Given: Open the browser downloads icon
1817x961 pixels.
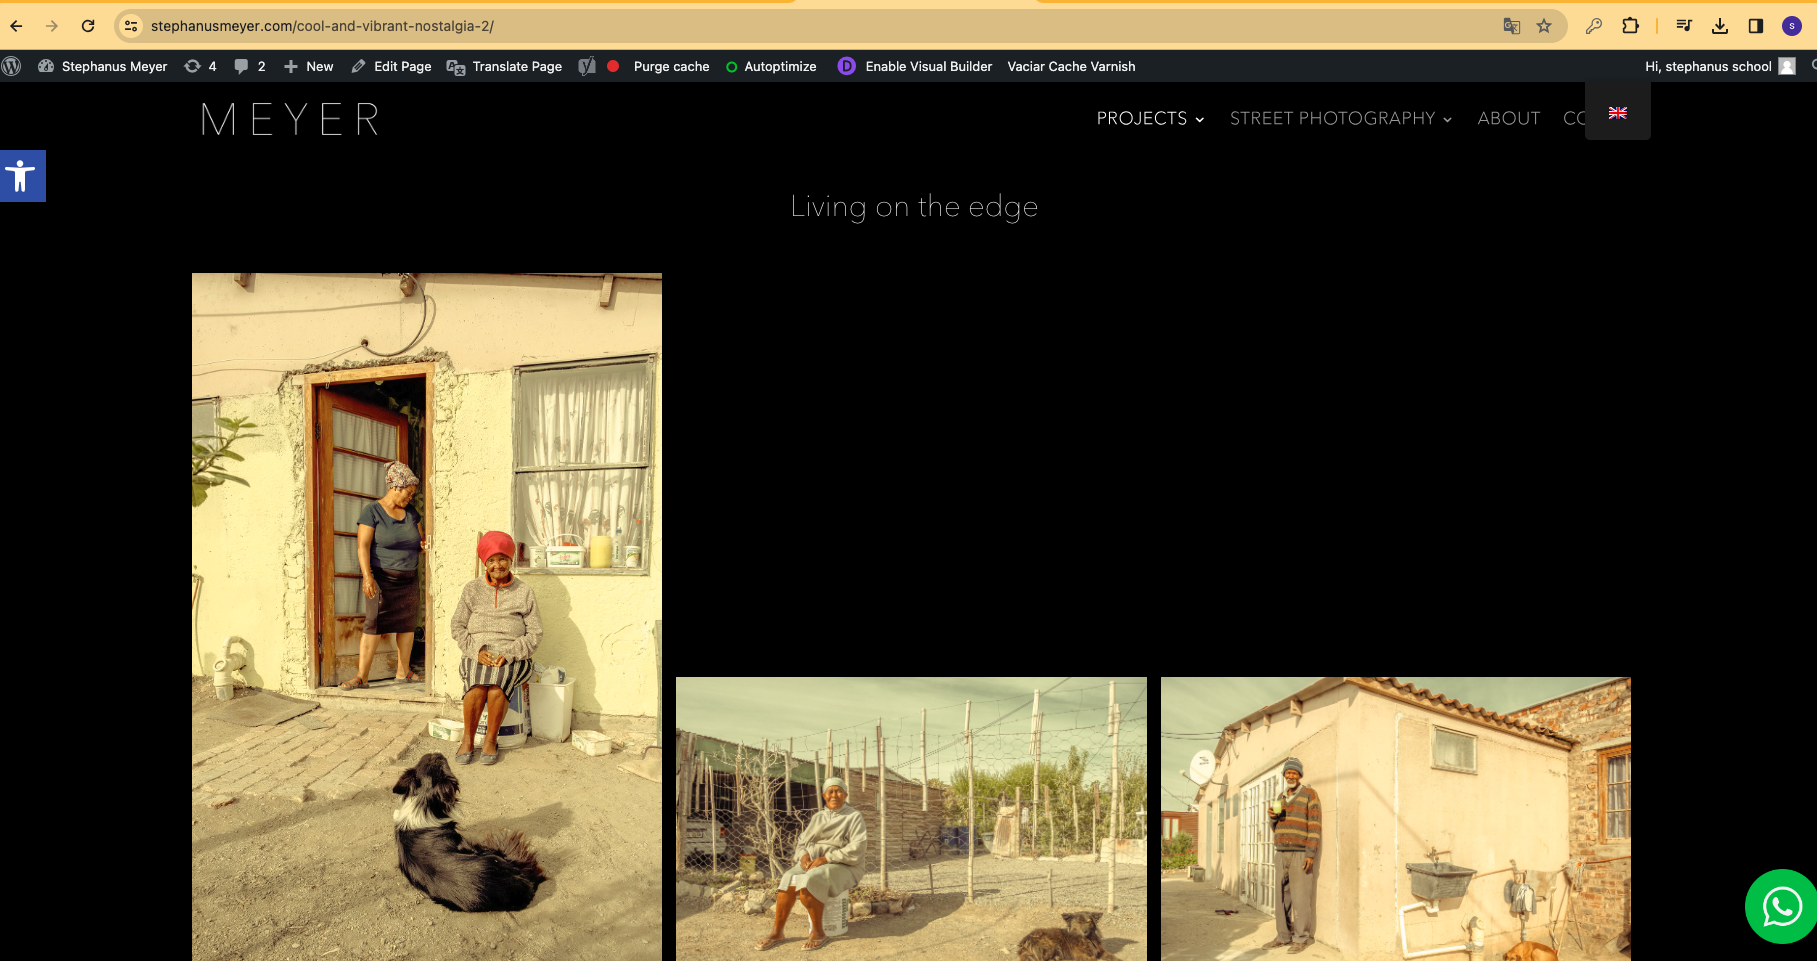Looking at the screenshot, I should point(1720,26).
